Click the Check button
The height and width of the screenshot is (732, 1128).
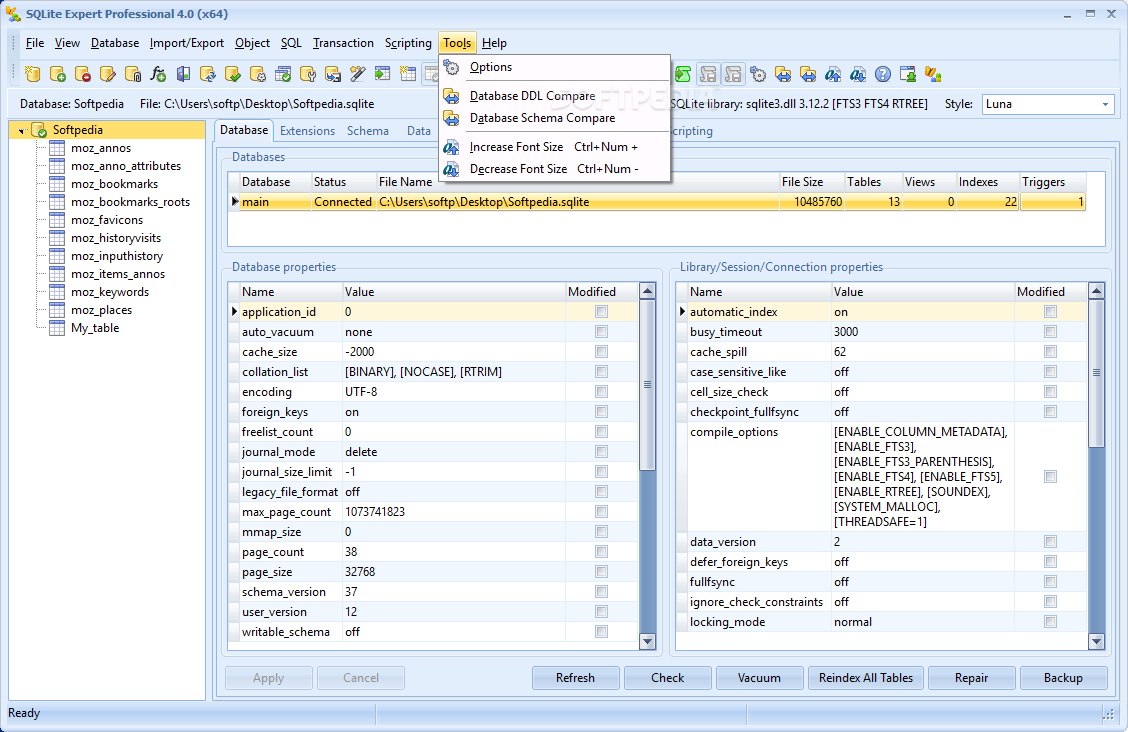point(668,678)
